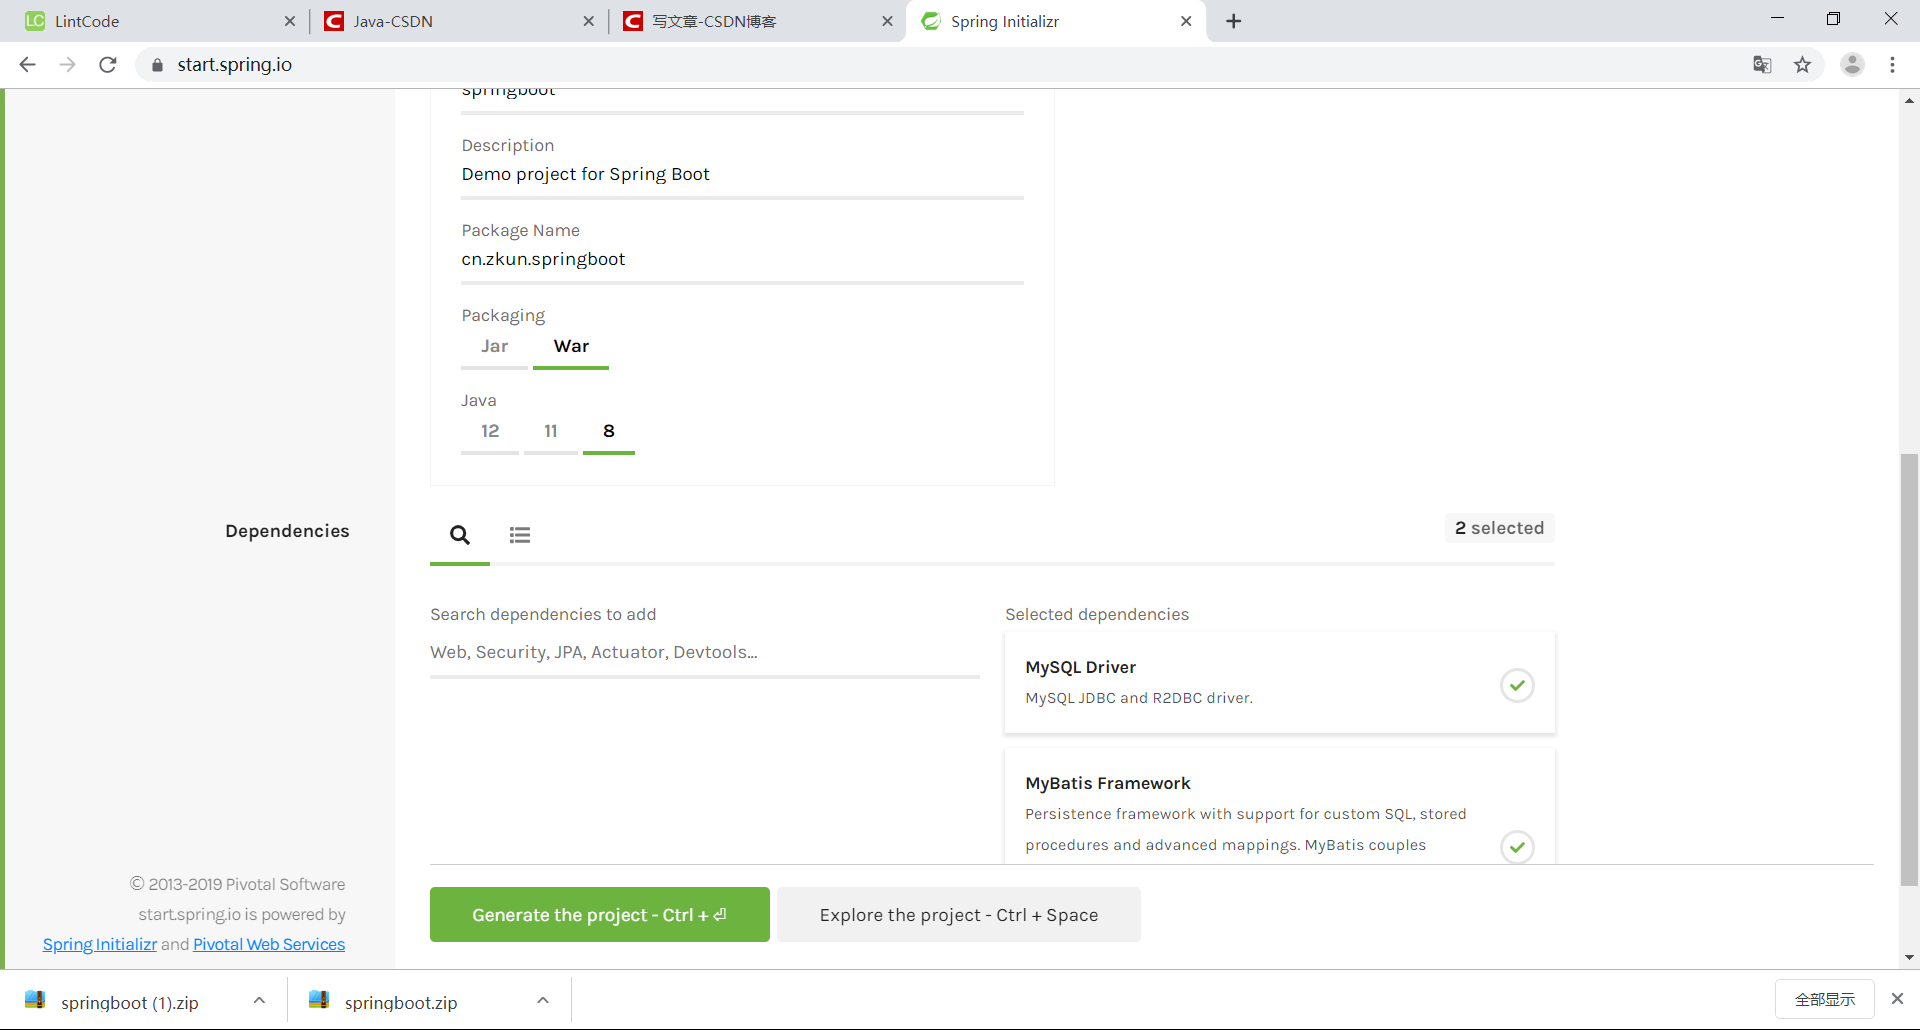1920x1030 pixels.
Task: Click the MySQL Driver dependency title
Action: coord(1080,667)
